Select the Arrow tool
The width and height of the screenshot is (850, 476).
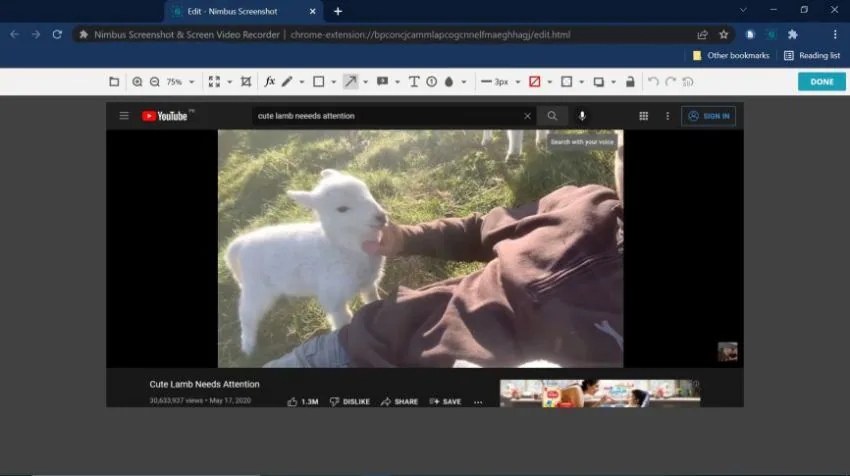pyautogui.click(x=351, y=82)
